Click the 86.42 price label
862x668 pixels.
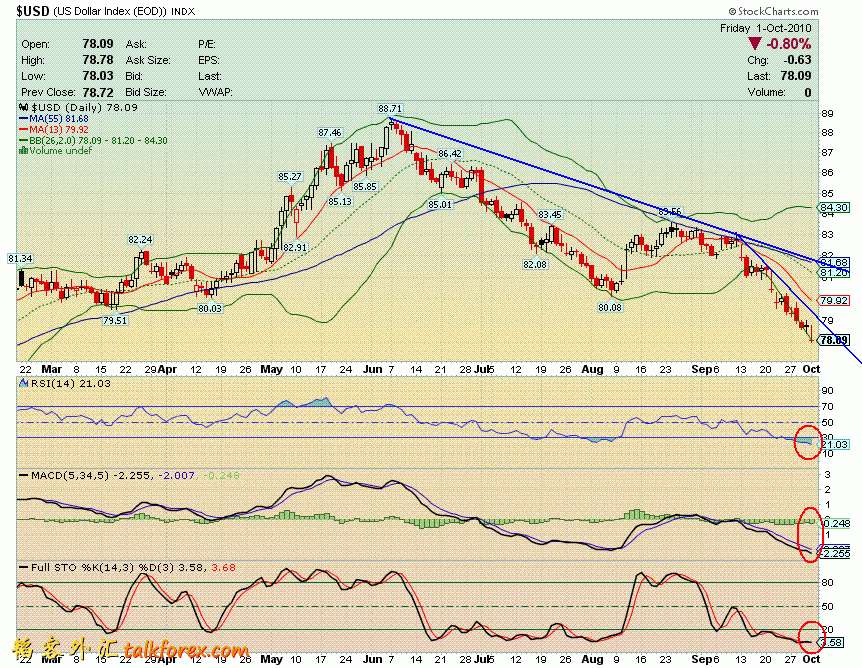click(x=450, y=153)
